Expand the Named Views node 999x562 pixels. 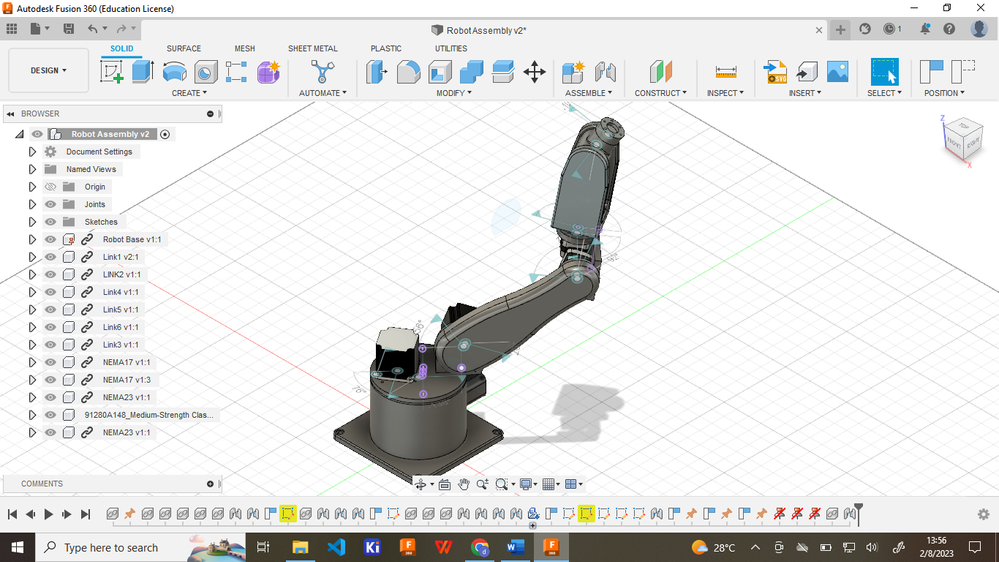click(x=32, y=169)
